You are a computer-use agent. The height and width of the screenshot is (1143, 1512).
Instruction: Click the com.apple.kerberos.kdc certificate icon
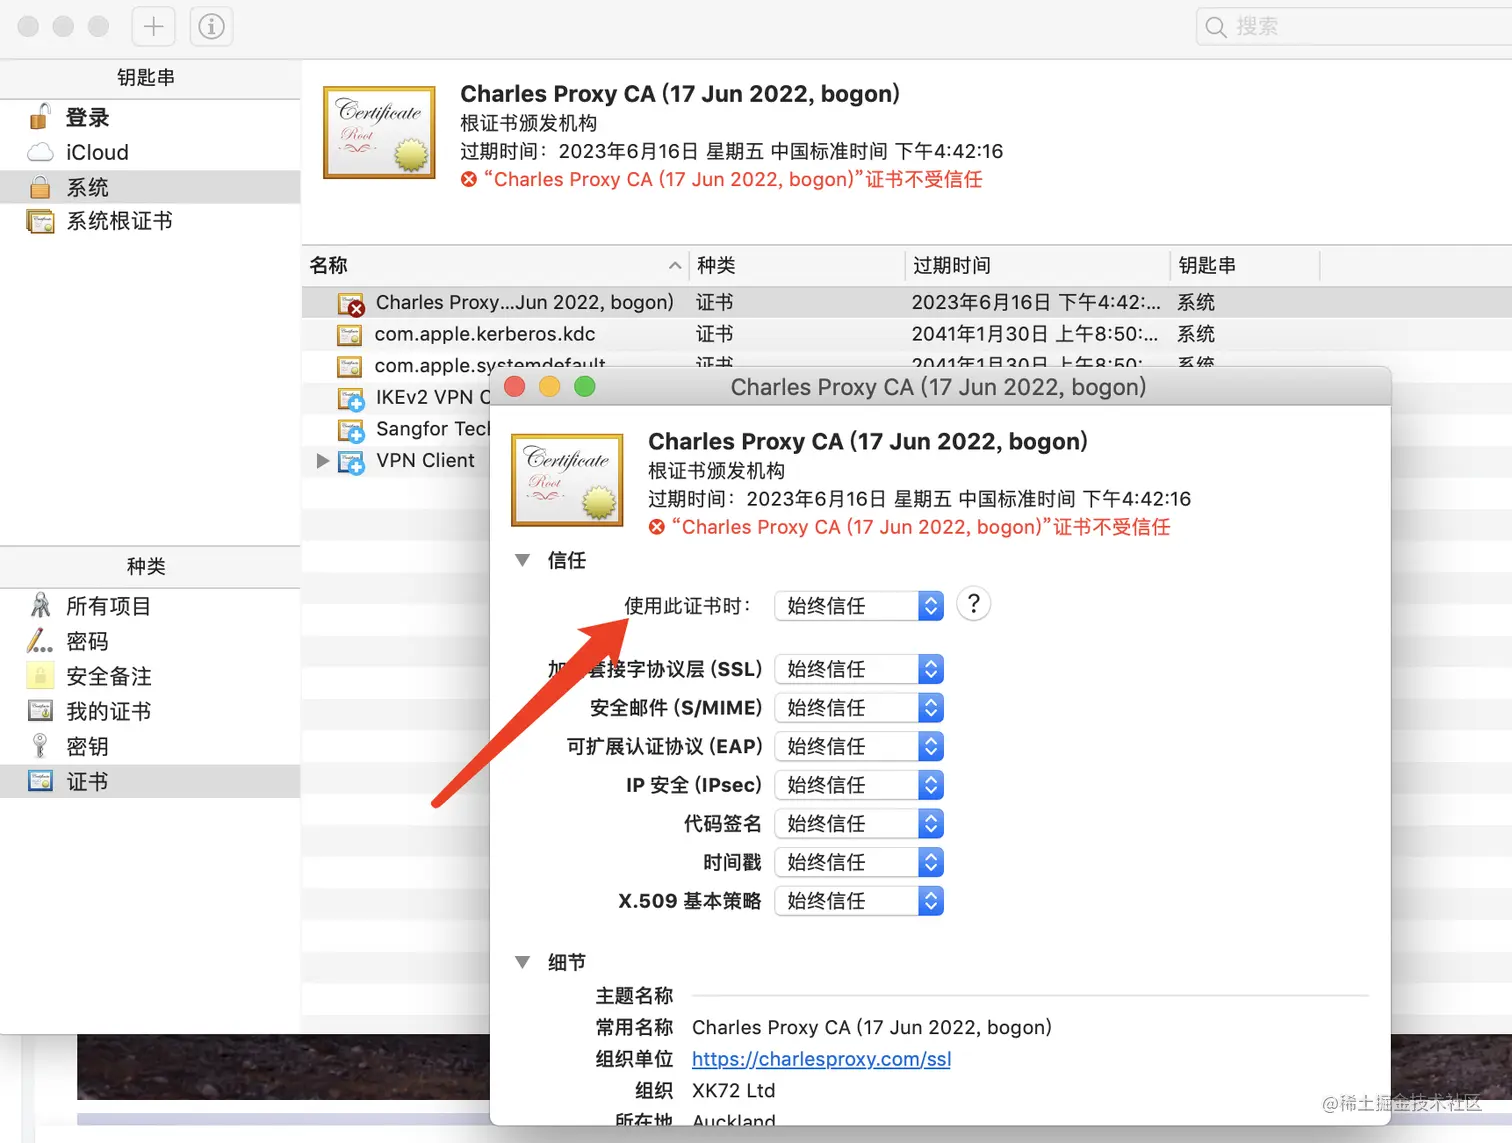[x=349, y=335]
